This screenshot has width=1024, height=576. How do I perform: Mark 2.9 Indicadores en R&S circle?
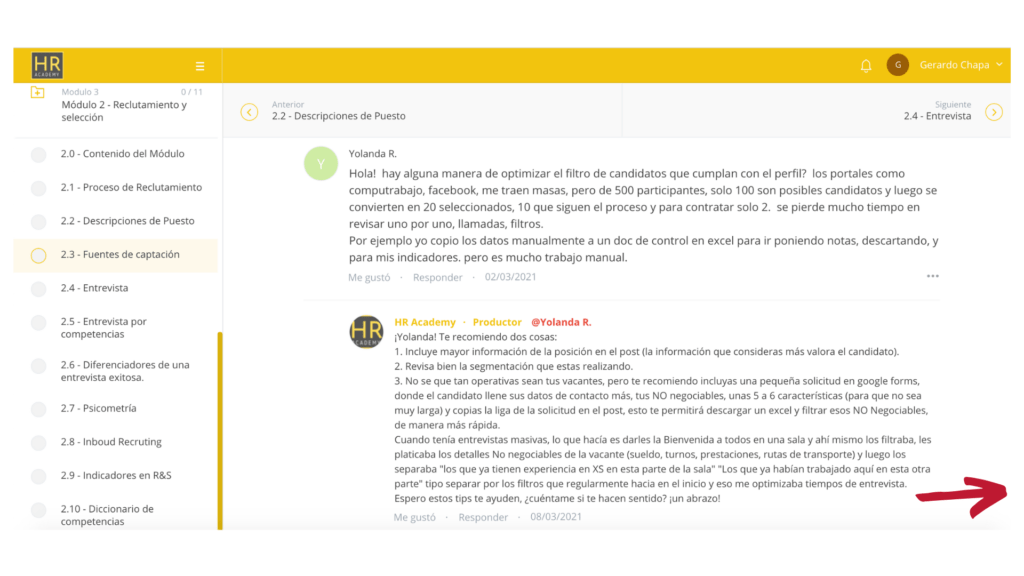(x=39, y=476)
